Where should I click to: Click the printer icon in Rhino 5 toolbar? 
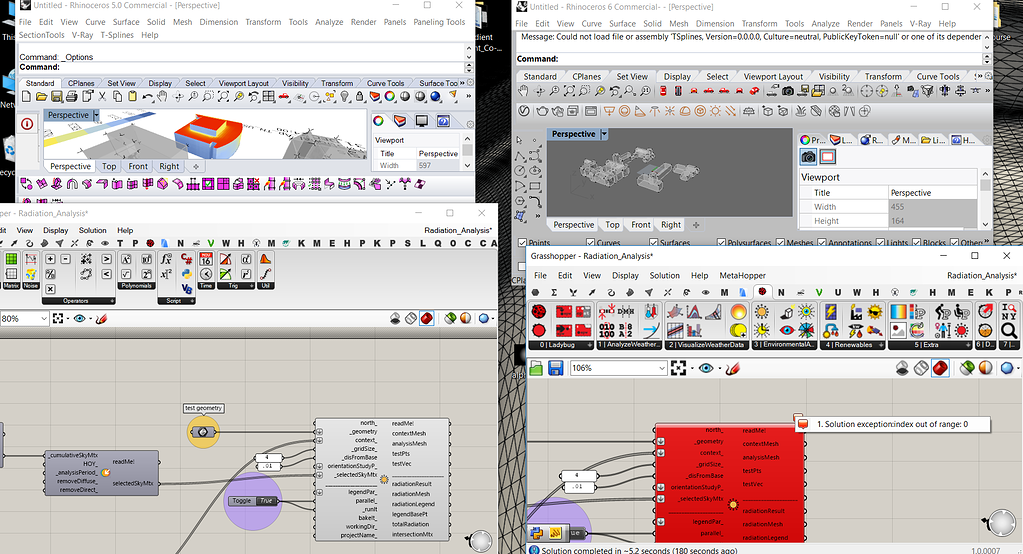click(71, 97)
